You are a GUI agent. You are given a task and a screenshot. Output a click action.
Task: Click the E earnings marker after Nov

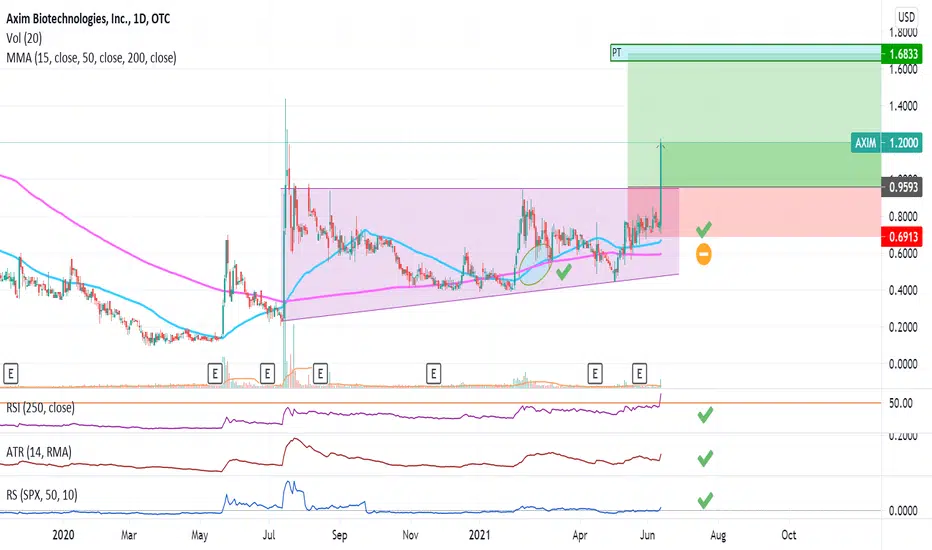click(433, 373)
